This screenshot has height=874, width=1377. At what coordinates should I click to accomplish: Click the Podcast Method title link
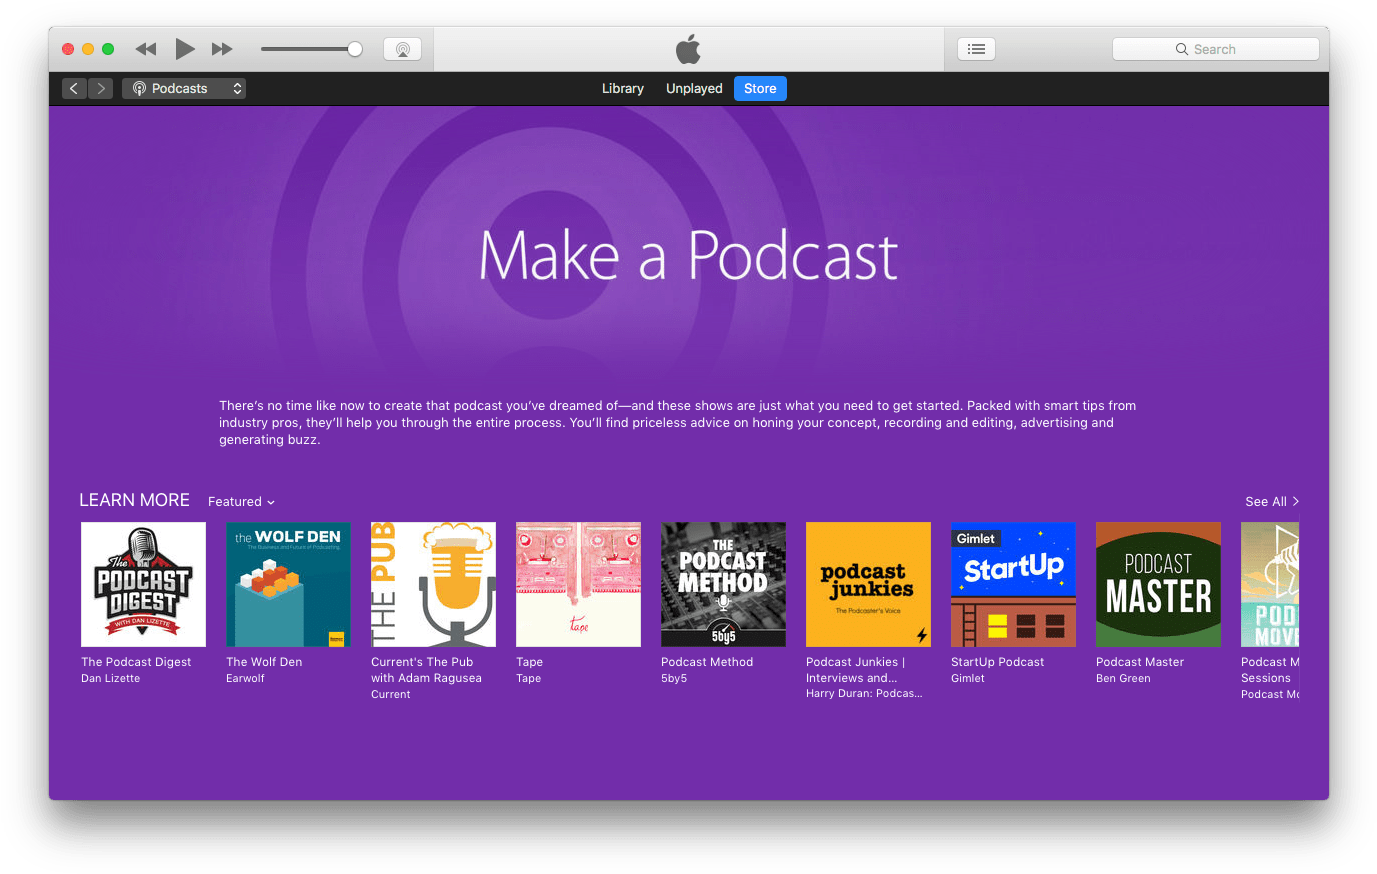[x=707, y=662]
